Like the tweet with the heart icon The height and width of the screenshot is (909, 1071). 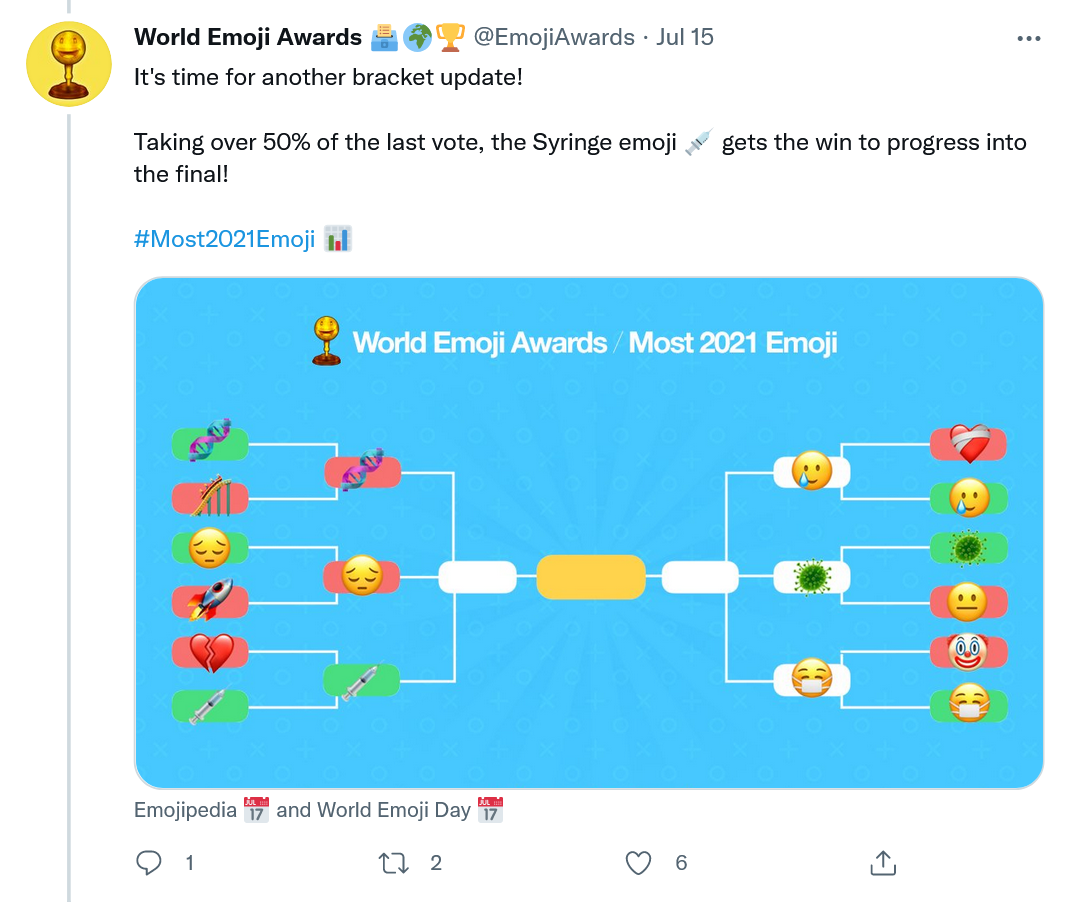(x=638, y=862)
